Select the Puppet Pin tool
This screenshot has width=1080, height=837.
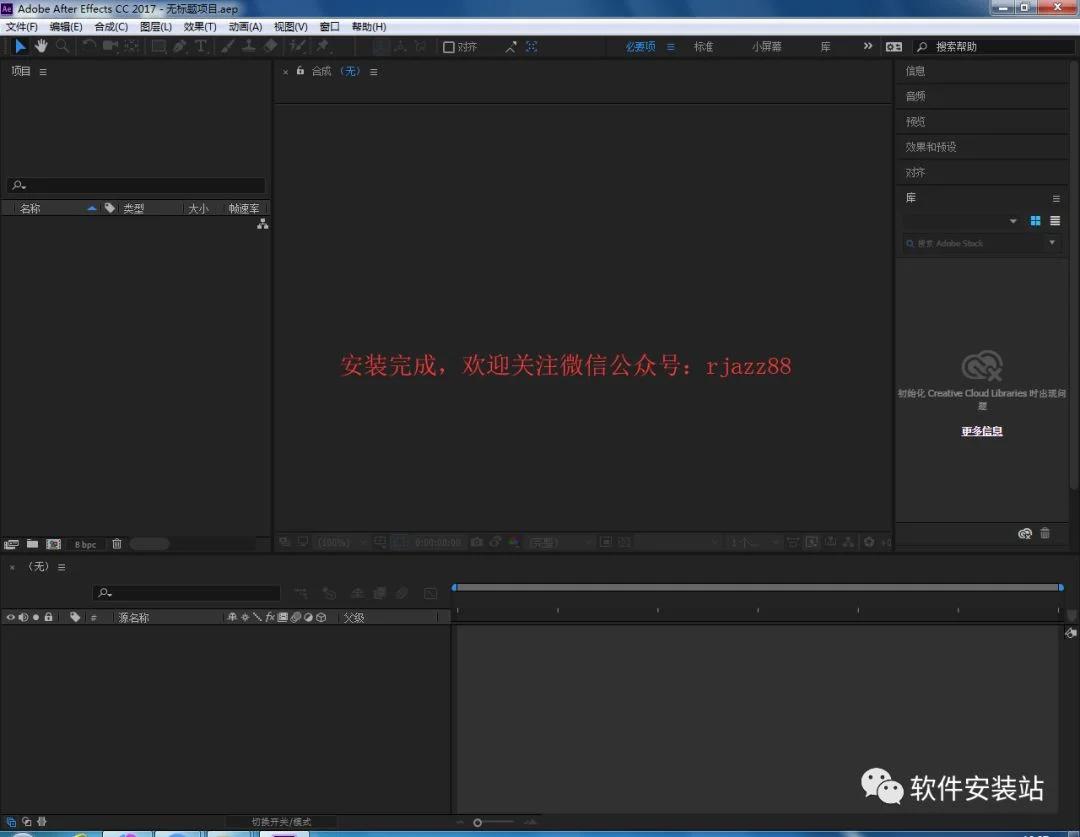click(322, 46)
